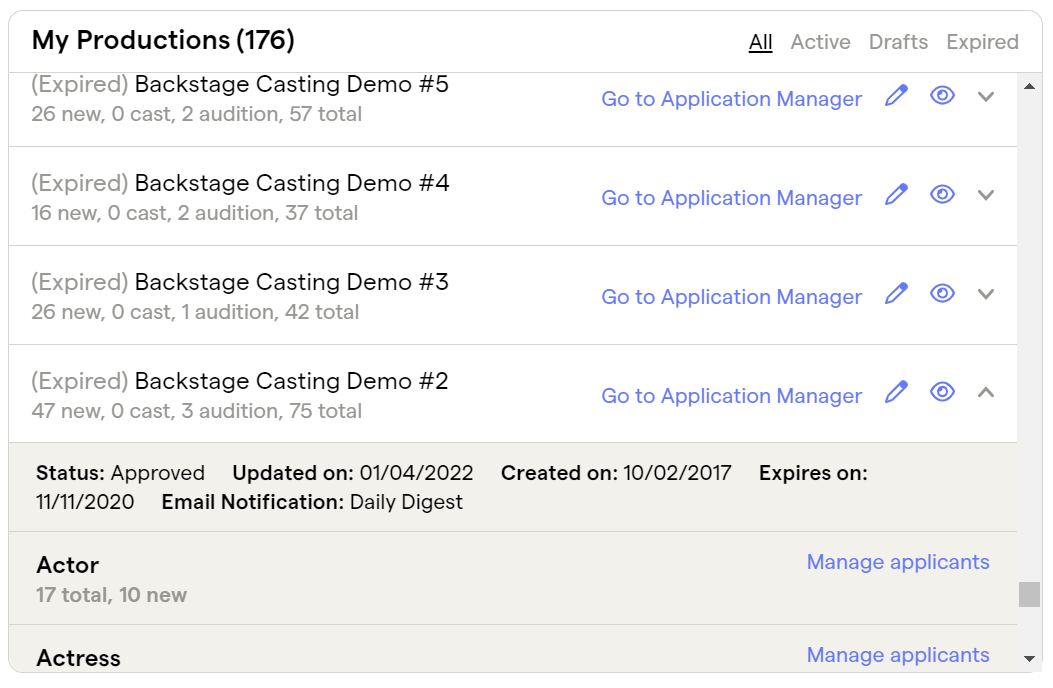Toggle the eye icon on Backstage Casting Demo #4
1053x688 pixels.
pyautogui.click(x=941, y=194)
